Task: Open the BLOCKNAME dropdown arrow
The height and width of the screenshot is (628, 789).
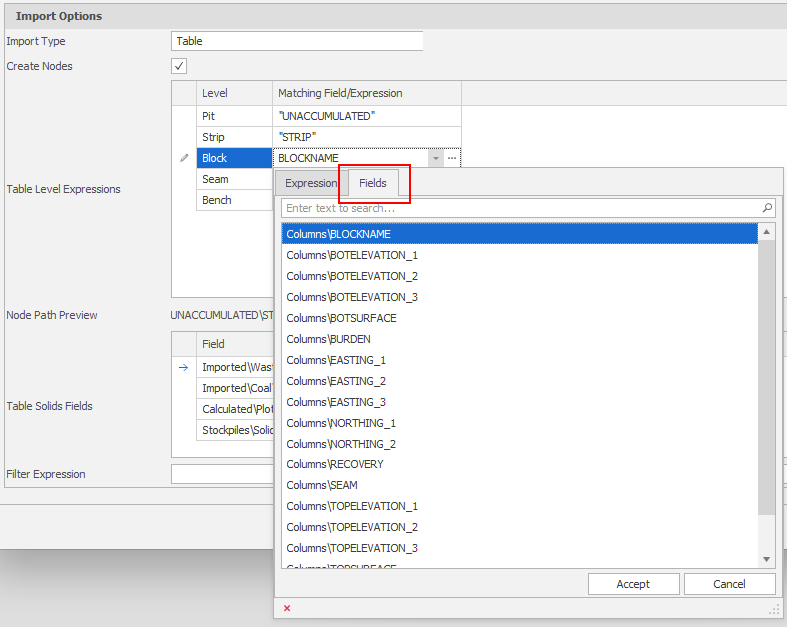Action: pos(435,158)
